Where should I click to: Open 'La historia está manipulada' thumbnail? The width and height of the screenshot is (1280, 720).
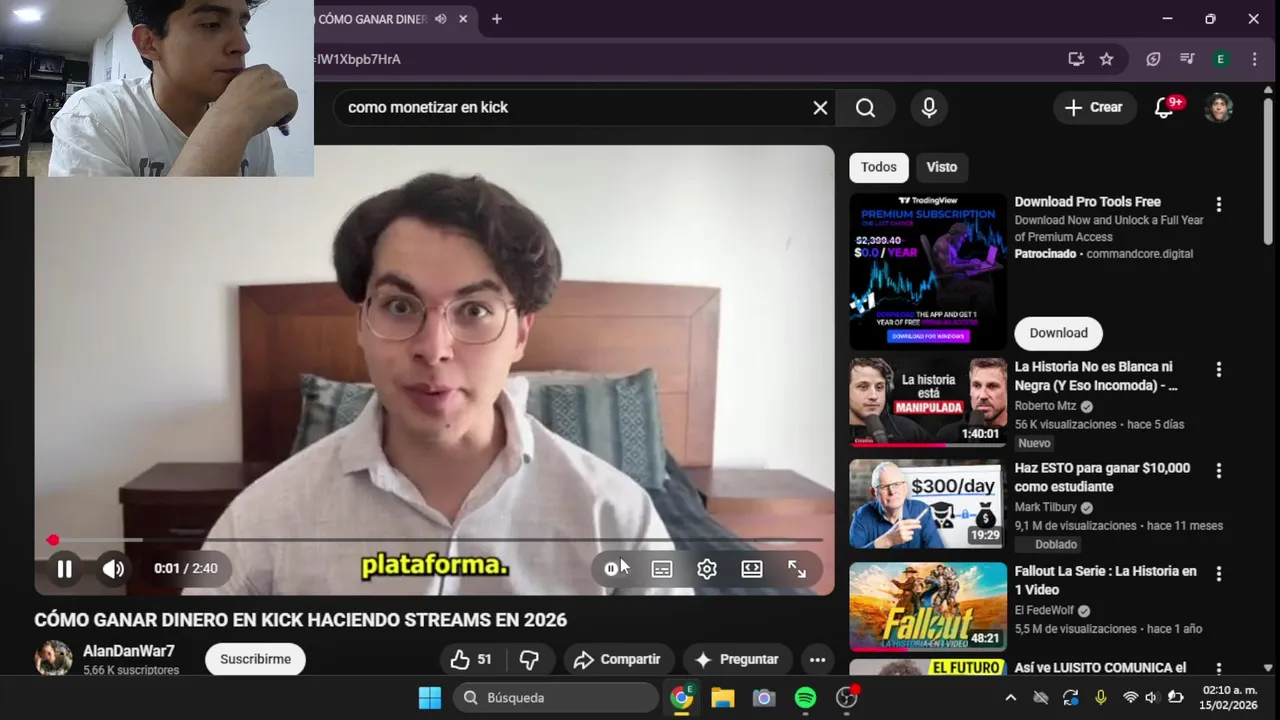pos(928,402)
